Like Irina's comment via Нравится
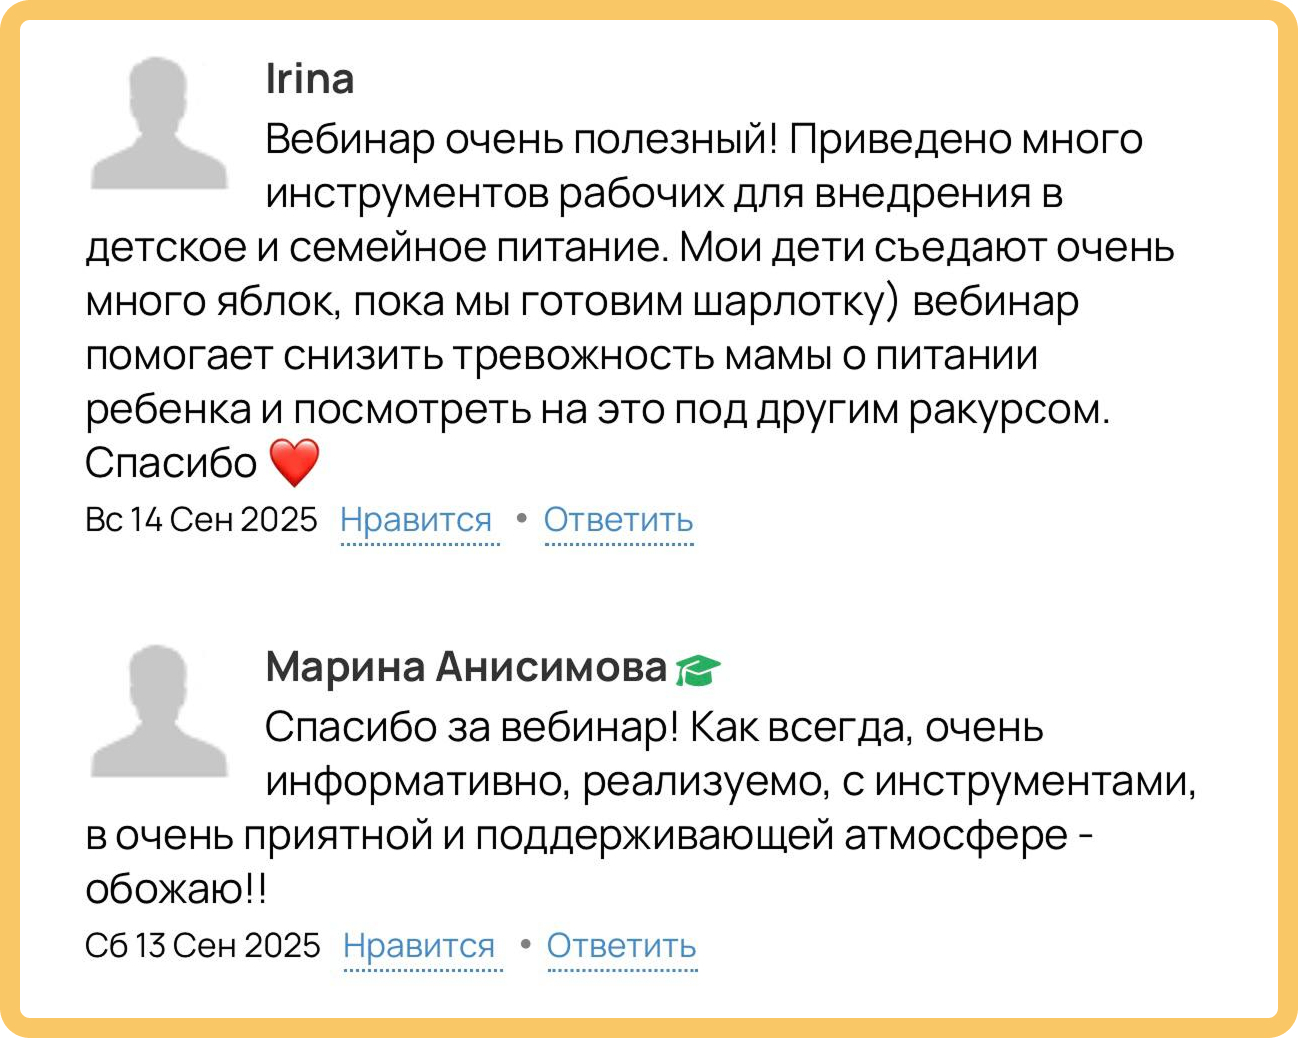 tap(416, 520)
